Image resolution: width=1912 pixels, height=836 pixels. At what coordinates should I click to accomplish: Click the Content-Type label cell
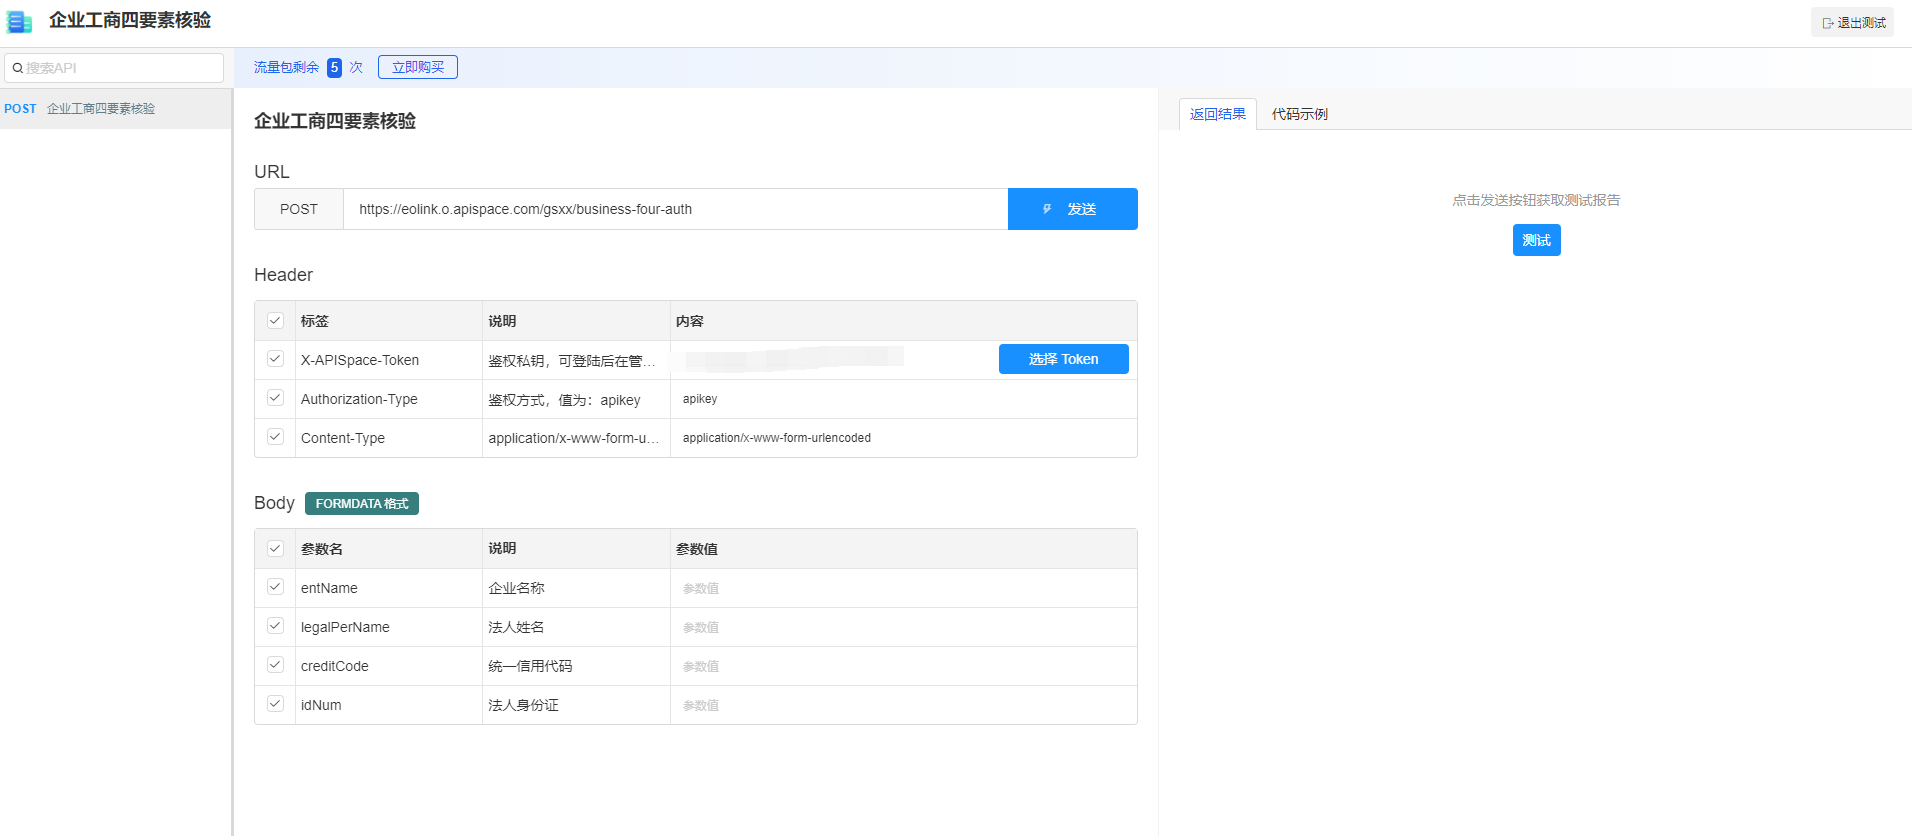coord(389,438)
